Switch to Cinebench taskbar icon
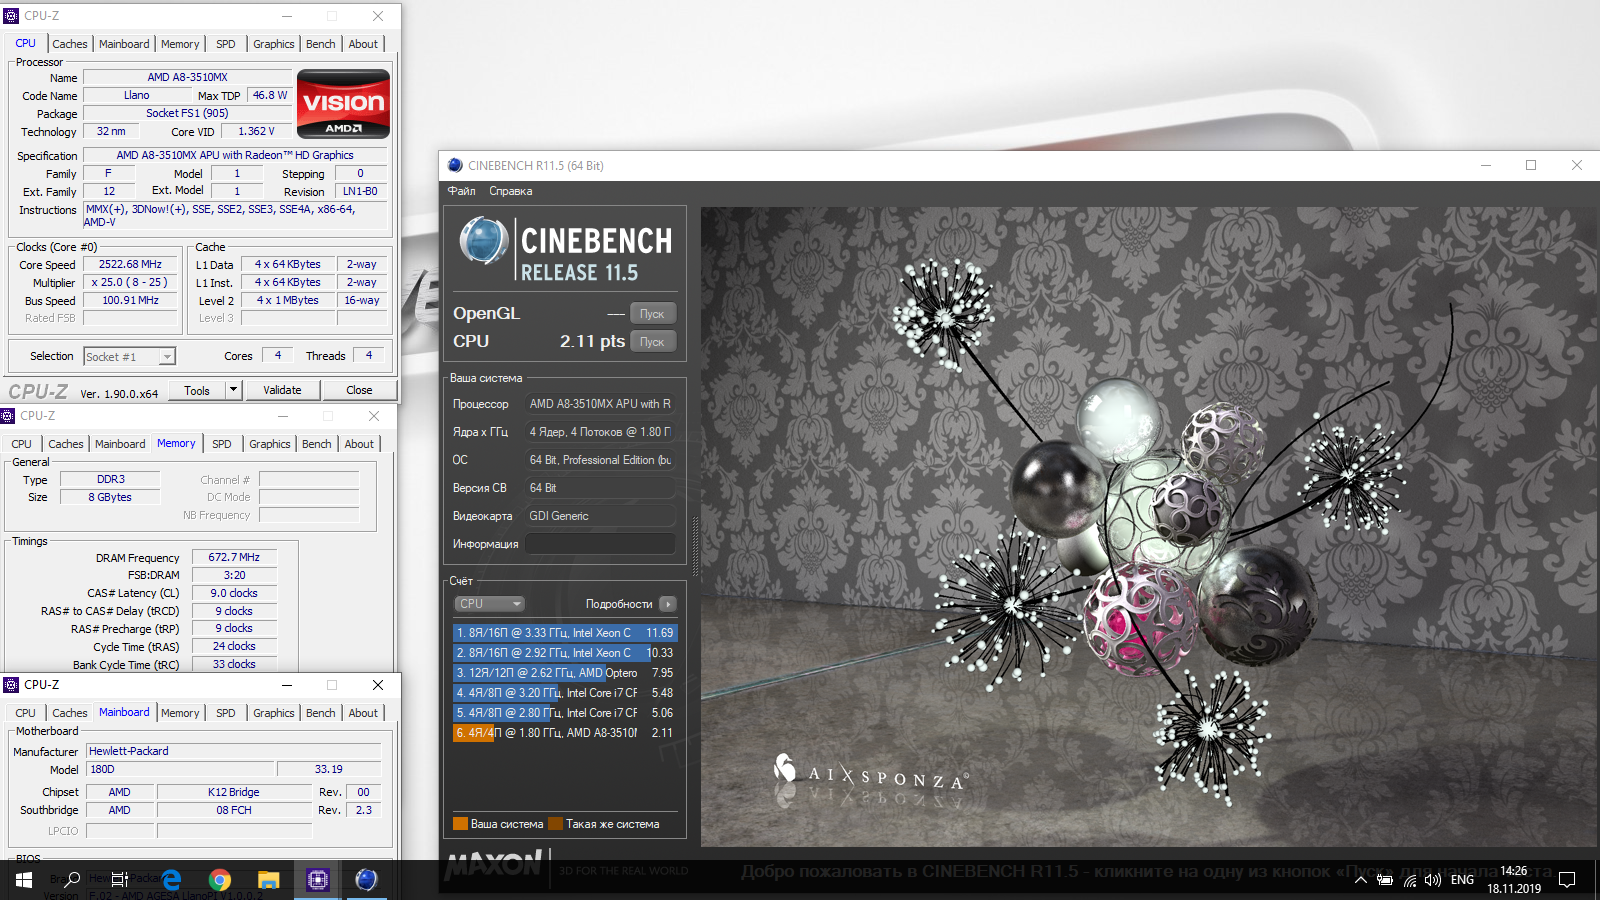1600x900 pixels. [x=366, y=880]
